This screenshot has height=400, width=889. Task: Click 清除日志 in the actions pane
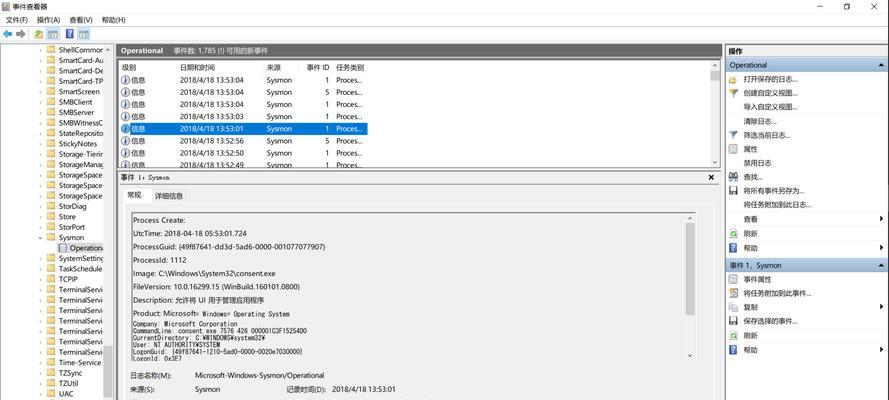click(x=760, y=121)
